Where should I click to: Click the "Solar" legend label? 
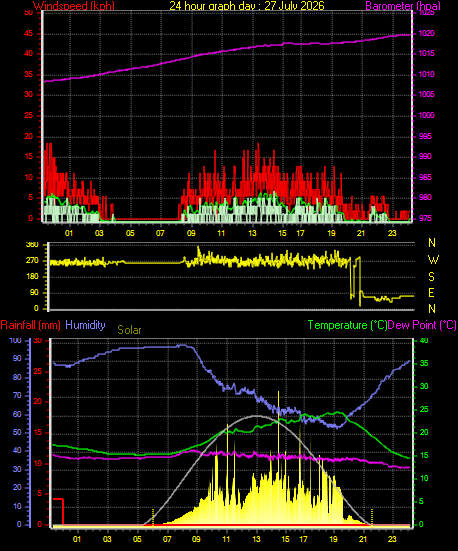coord(129,330)
